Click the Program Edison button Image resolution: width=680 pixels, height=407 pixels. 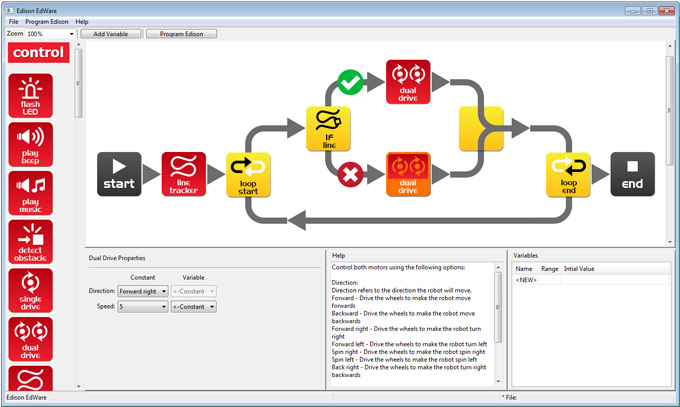tap(181, 34)
